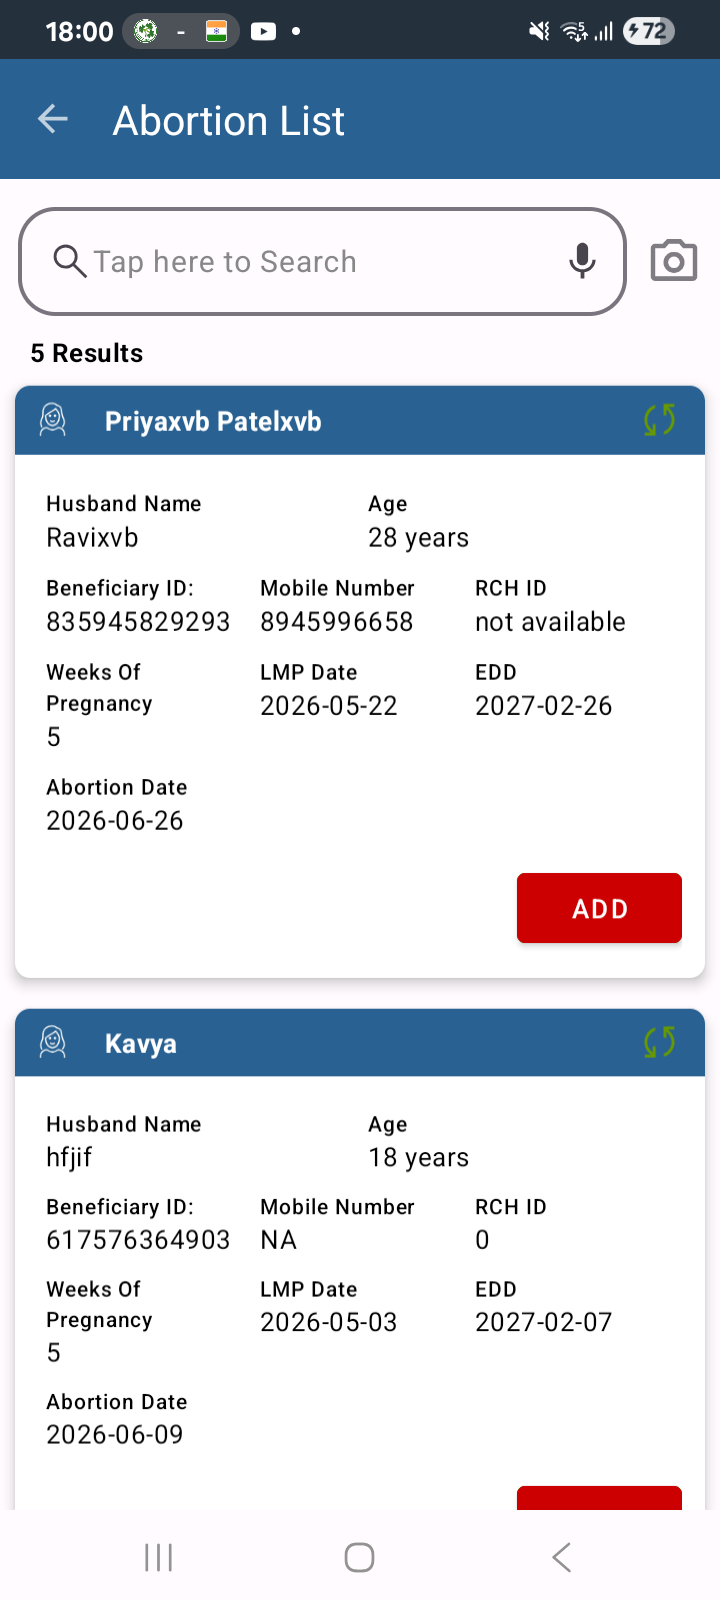Open the Priyaxvb Patelxvb card header
Image resolution: width=720 pixels, height=1600 pixels.
coord(360,421)
